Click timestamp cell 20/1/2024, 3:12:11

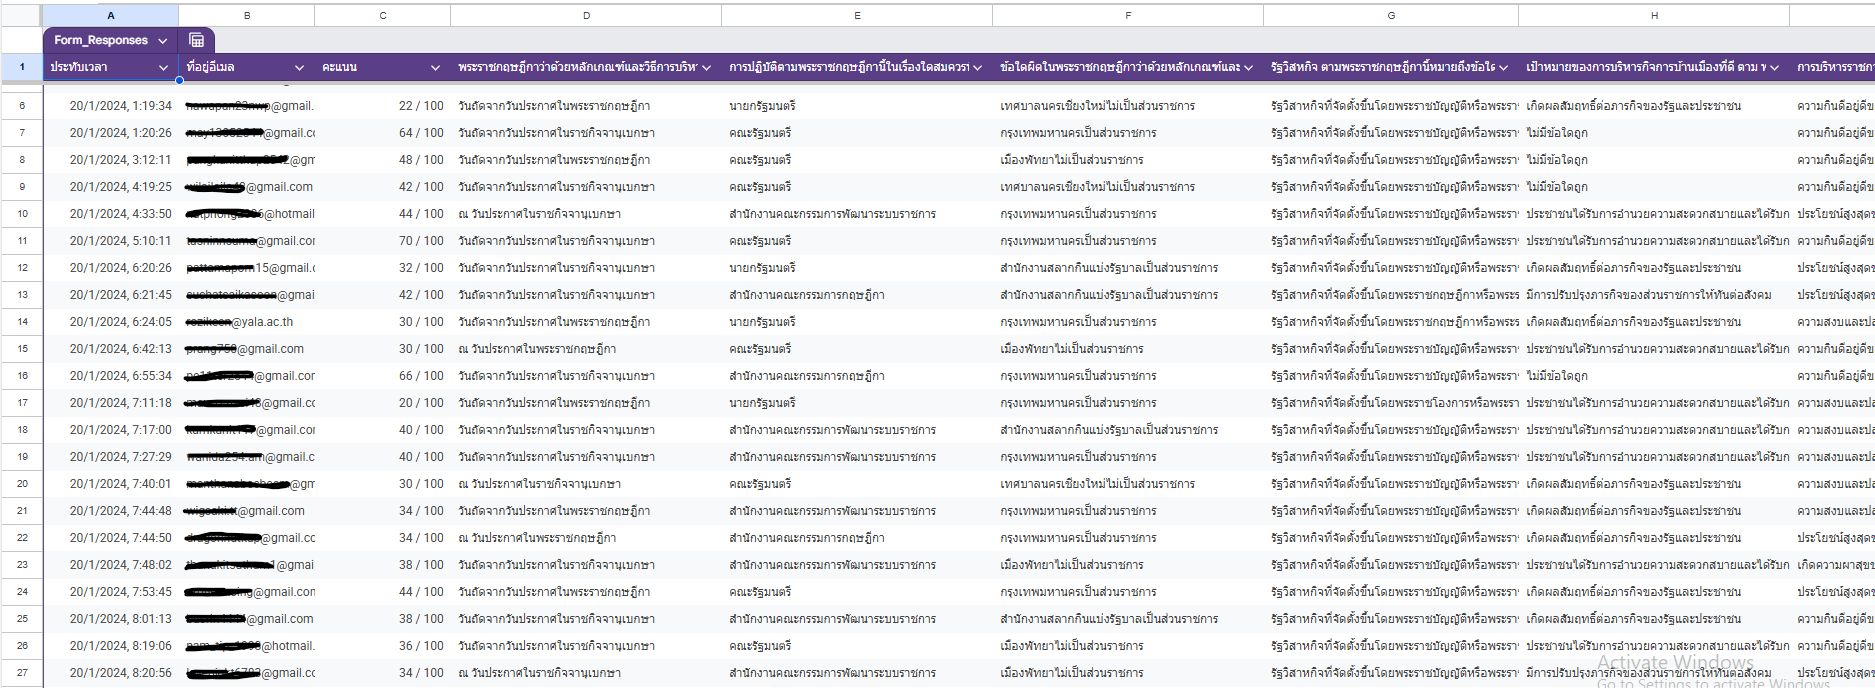tap(111, 159)
